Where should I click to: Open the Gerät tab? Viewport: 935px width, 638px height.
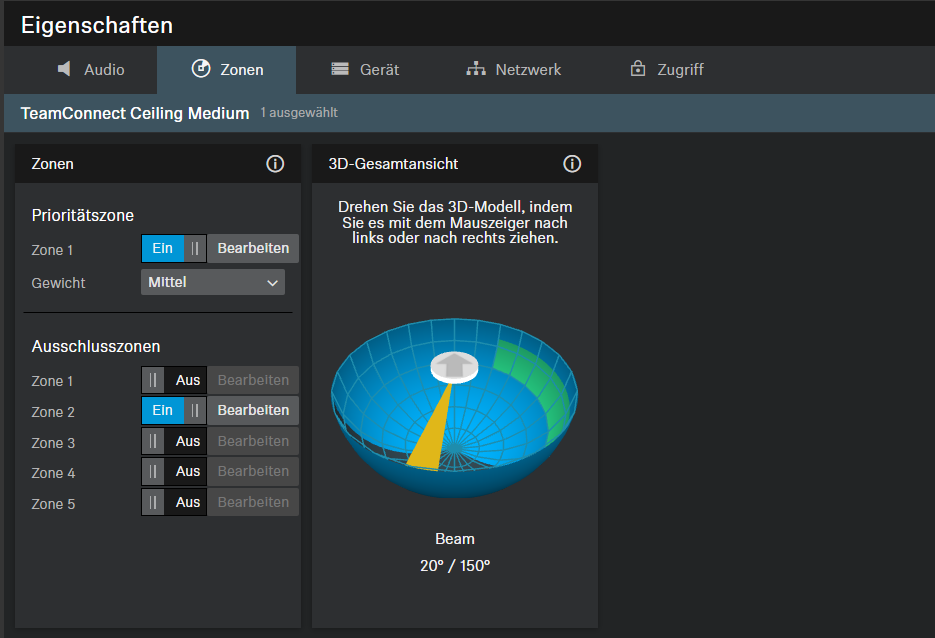(365, 69)
